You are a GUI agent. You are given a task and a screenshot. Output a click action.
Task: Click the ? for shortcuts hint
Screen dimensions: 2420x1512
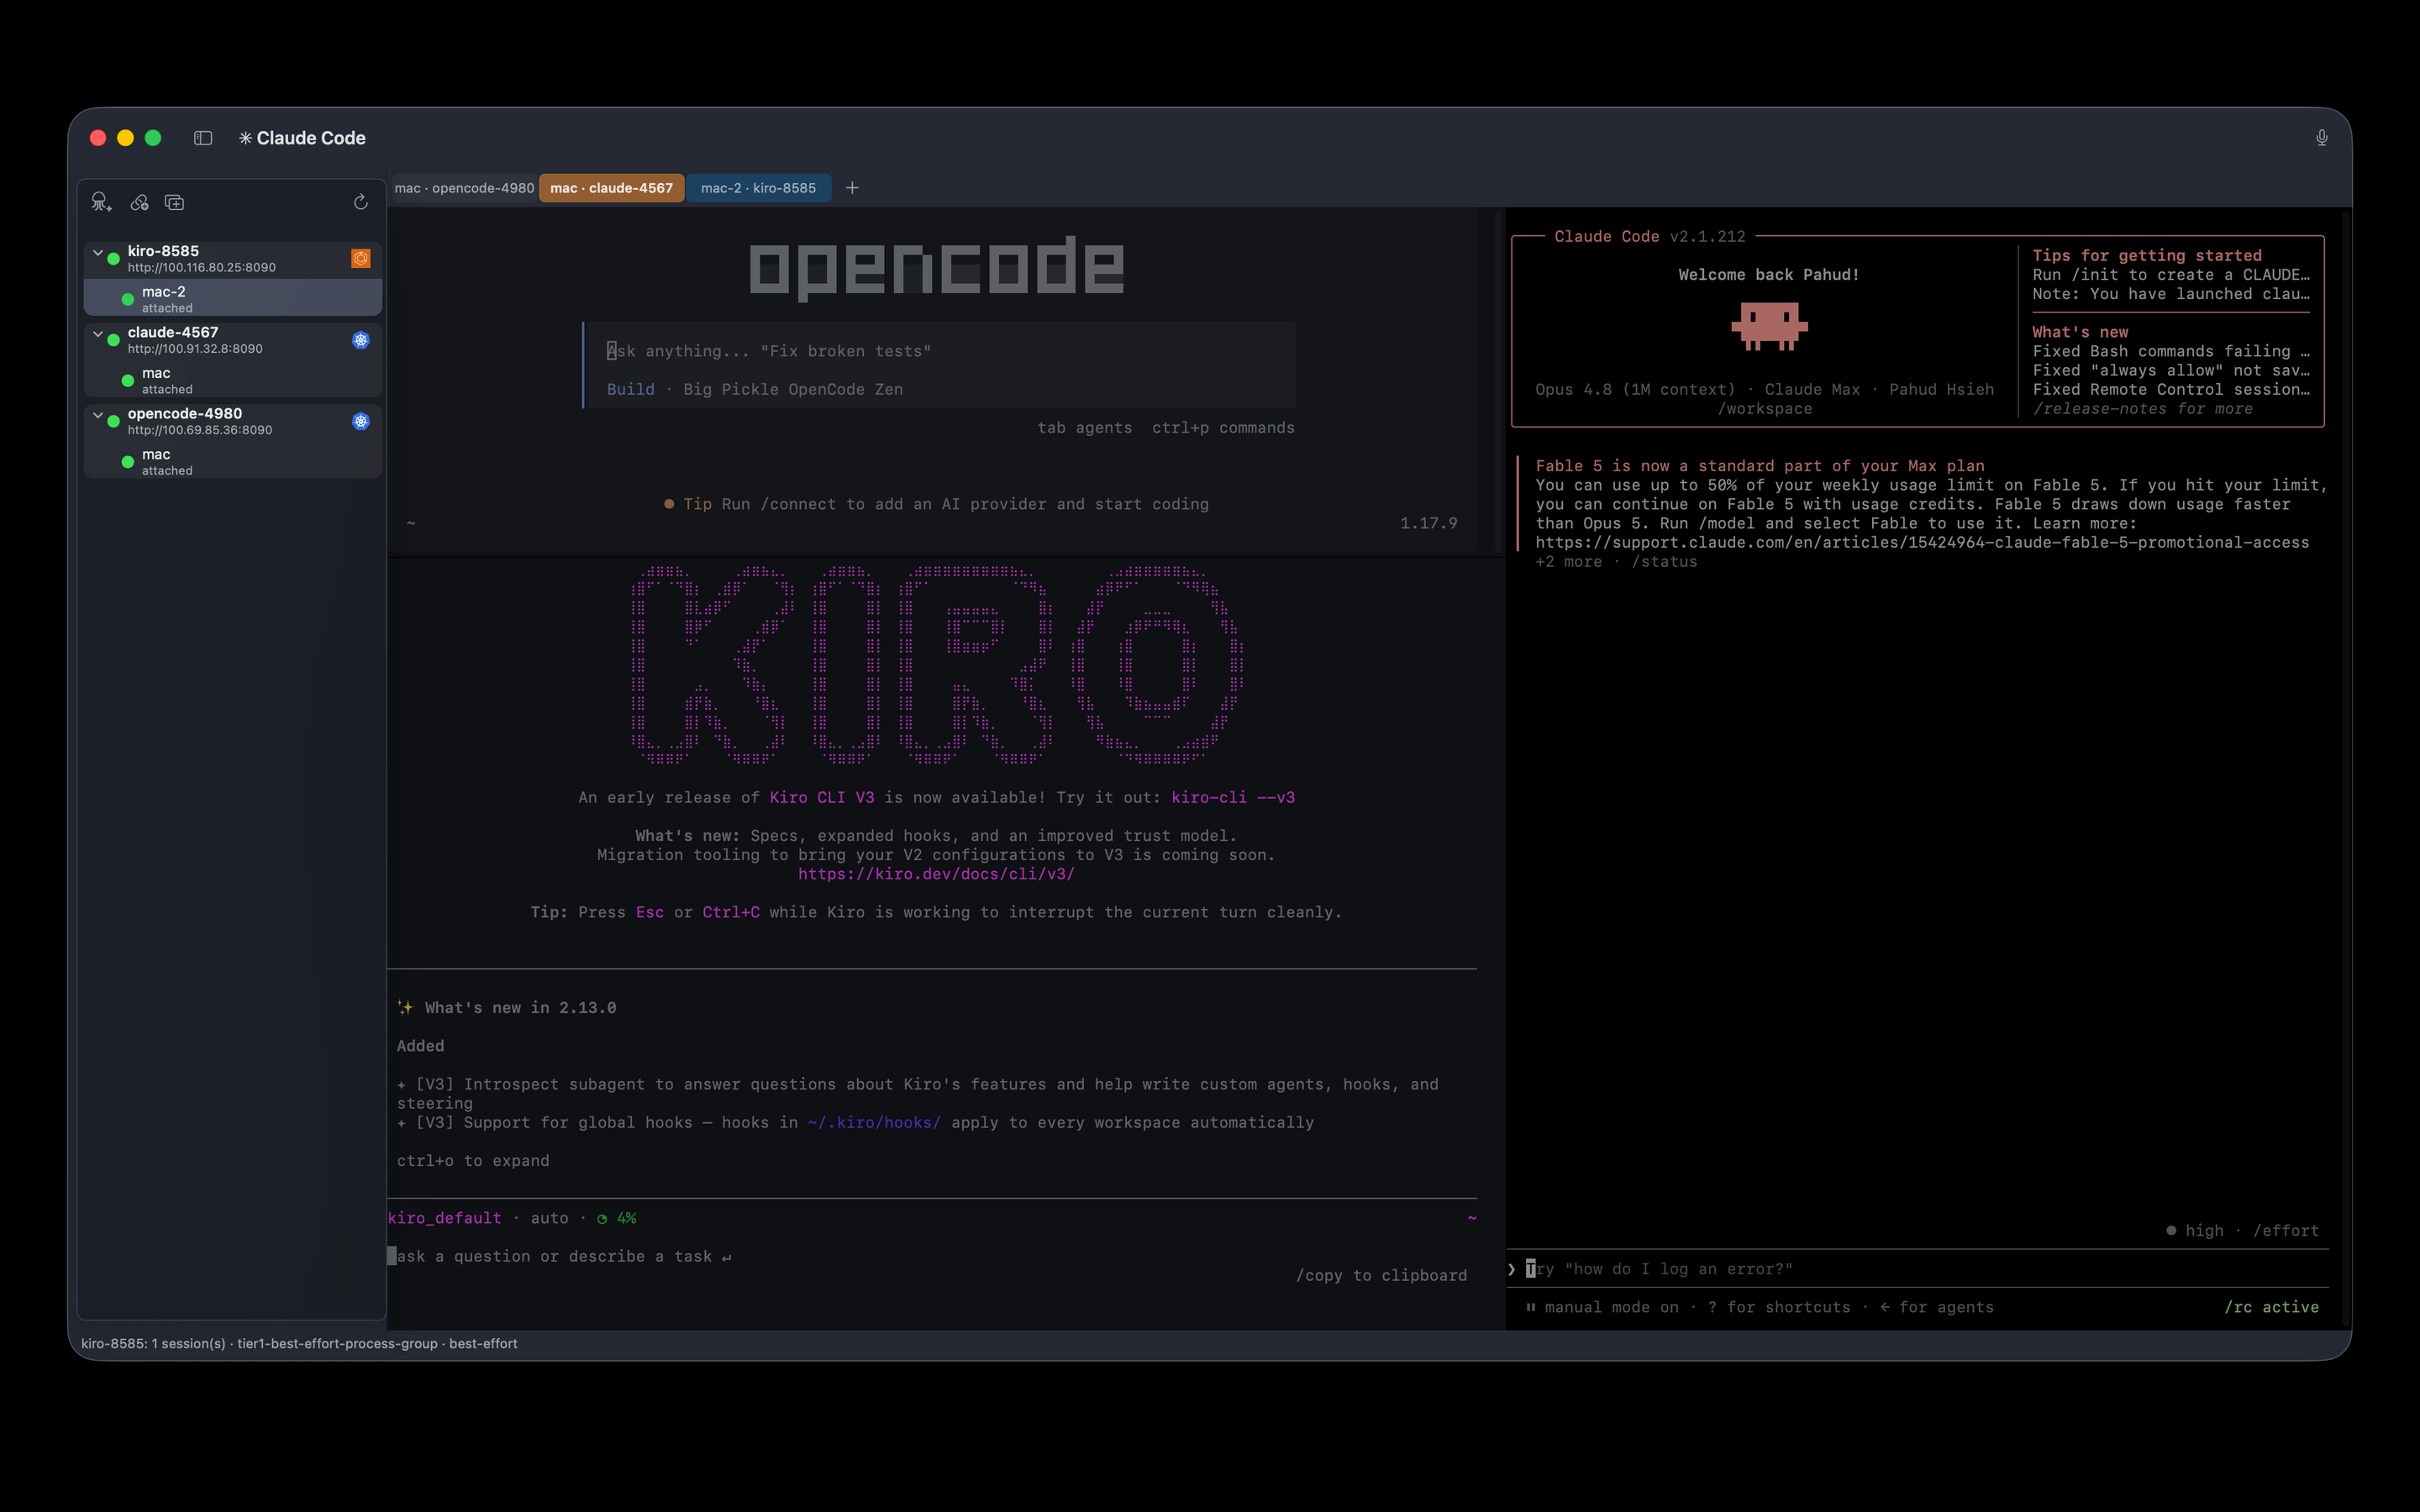point(1778,1307)
